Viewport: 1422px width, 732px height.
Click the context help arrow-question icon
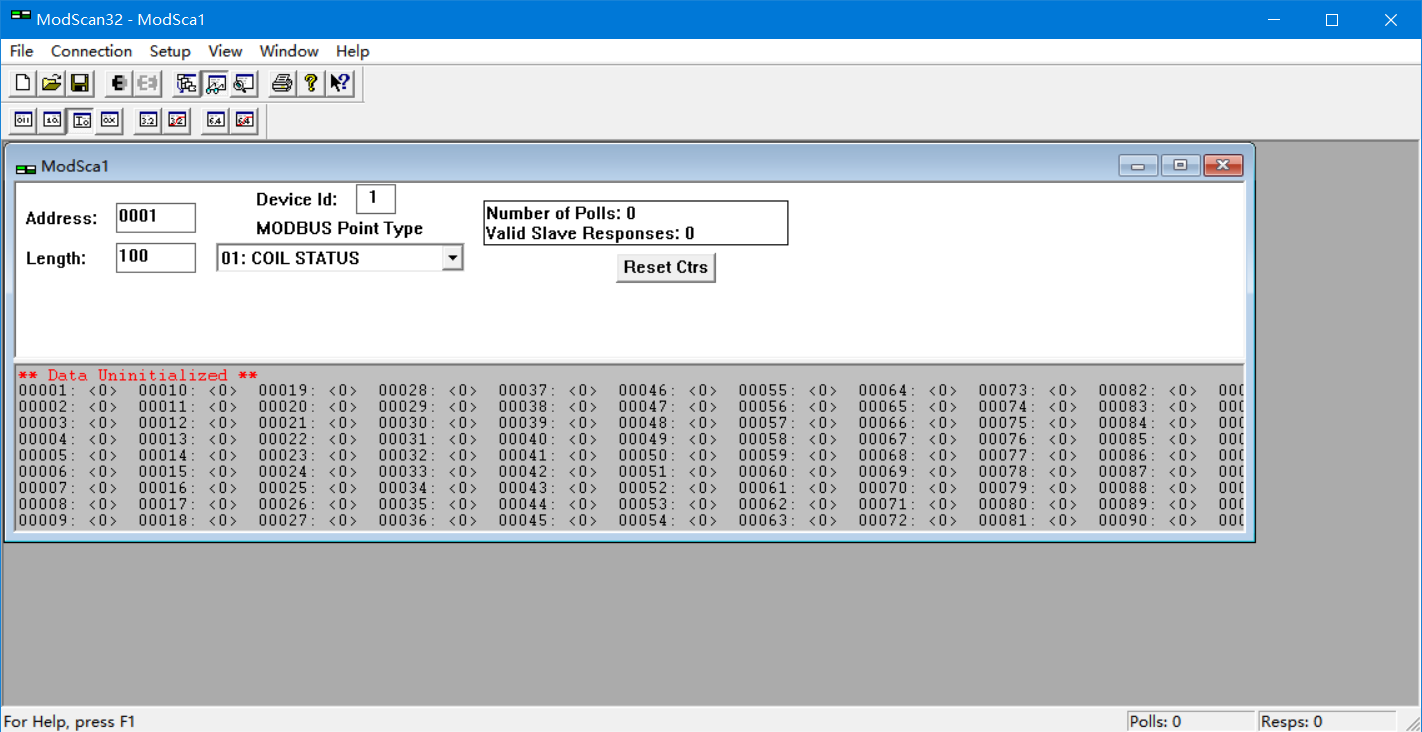[340, 84]
